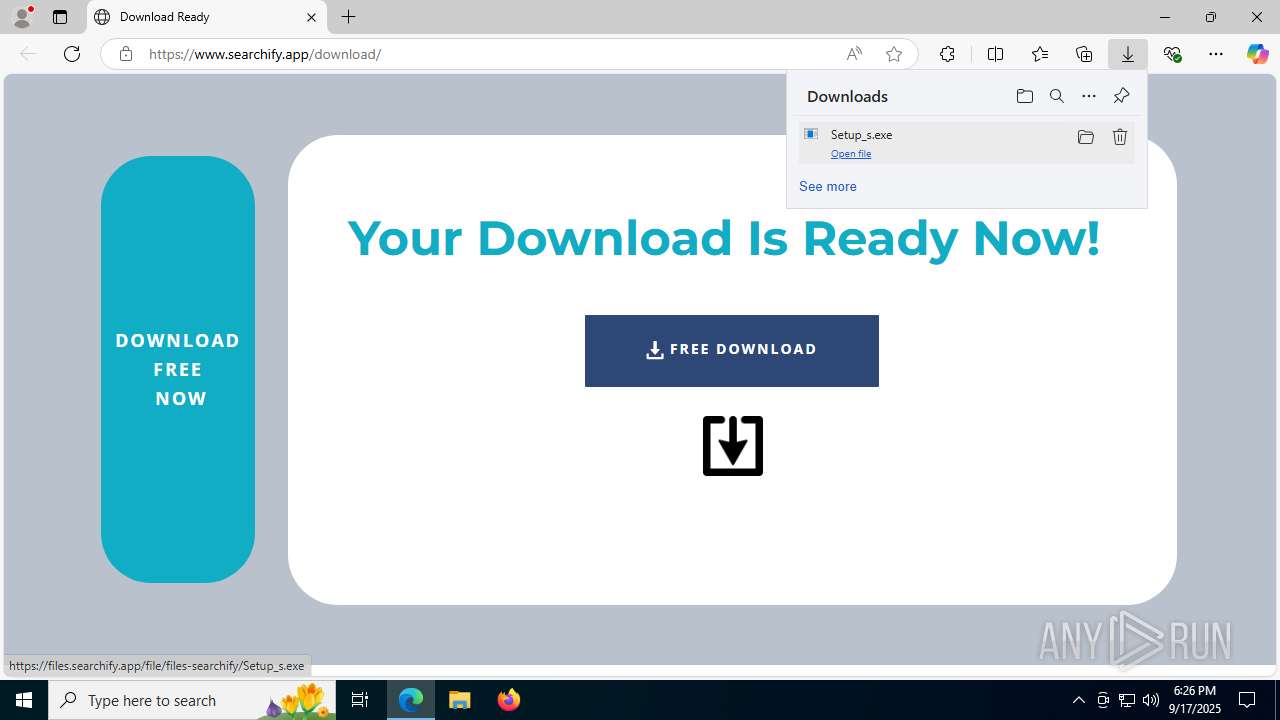The width and height of the screenshot is (1280, 720).
Task: Toggle Split screen view
Action: pos(995,54)
